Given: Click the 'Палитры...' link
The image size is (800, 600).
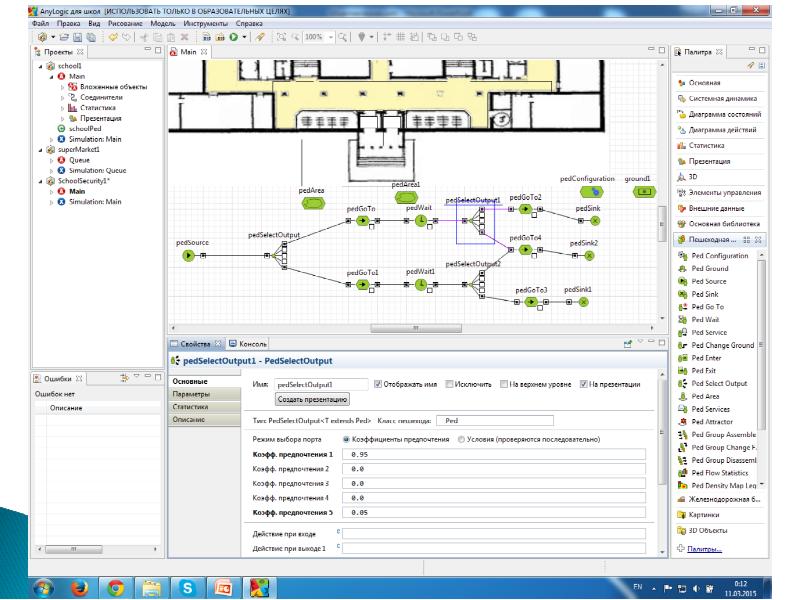Looking at the screenshot, I should pyautogui.click(x=705, y=548).
